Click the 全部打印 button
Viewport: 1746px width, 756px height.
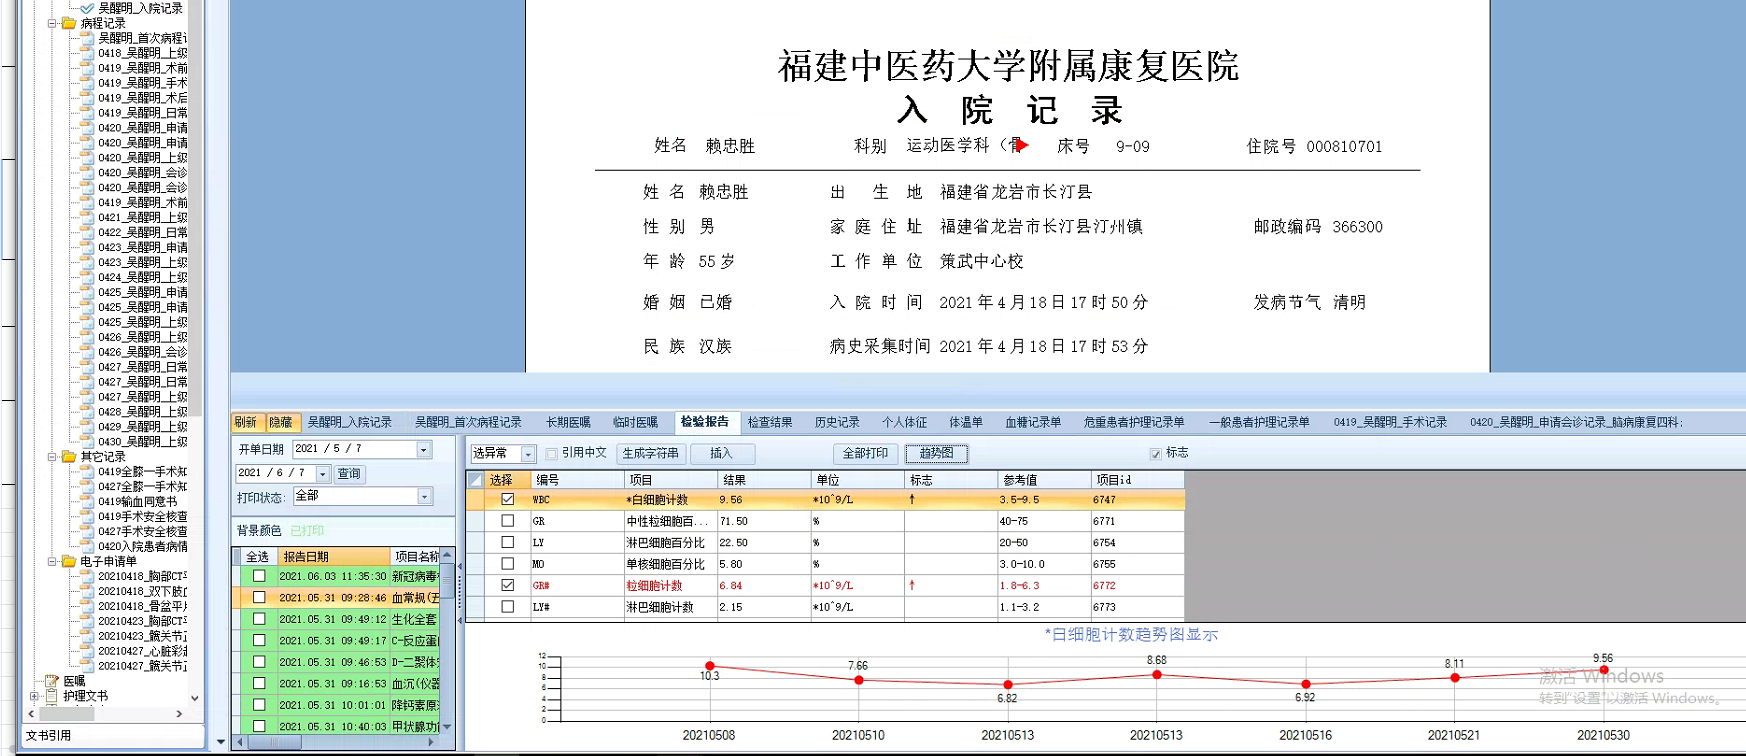865,454
